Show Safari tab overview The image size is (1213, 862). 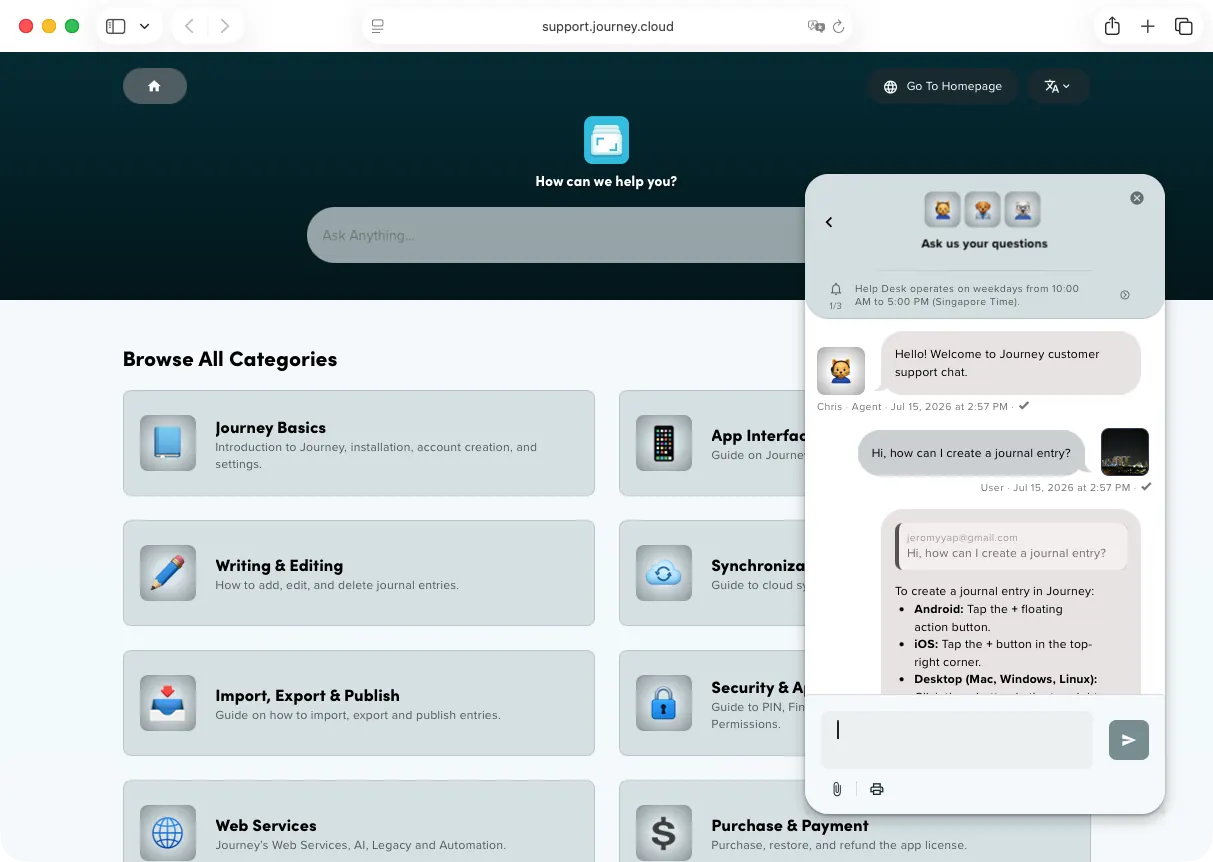(x=1184, y=27)
